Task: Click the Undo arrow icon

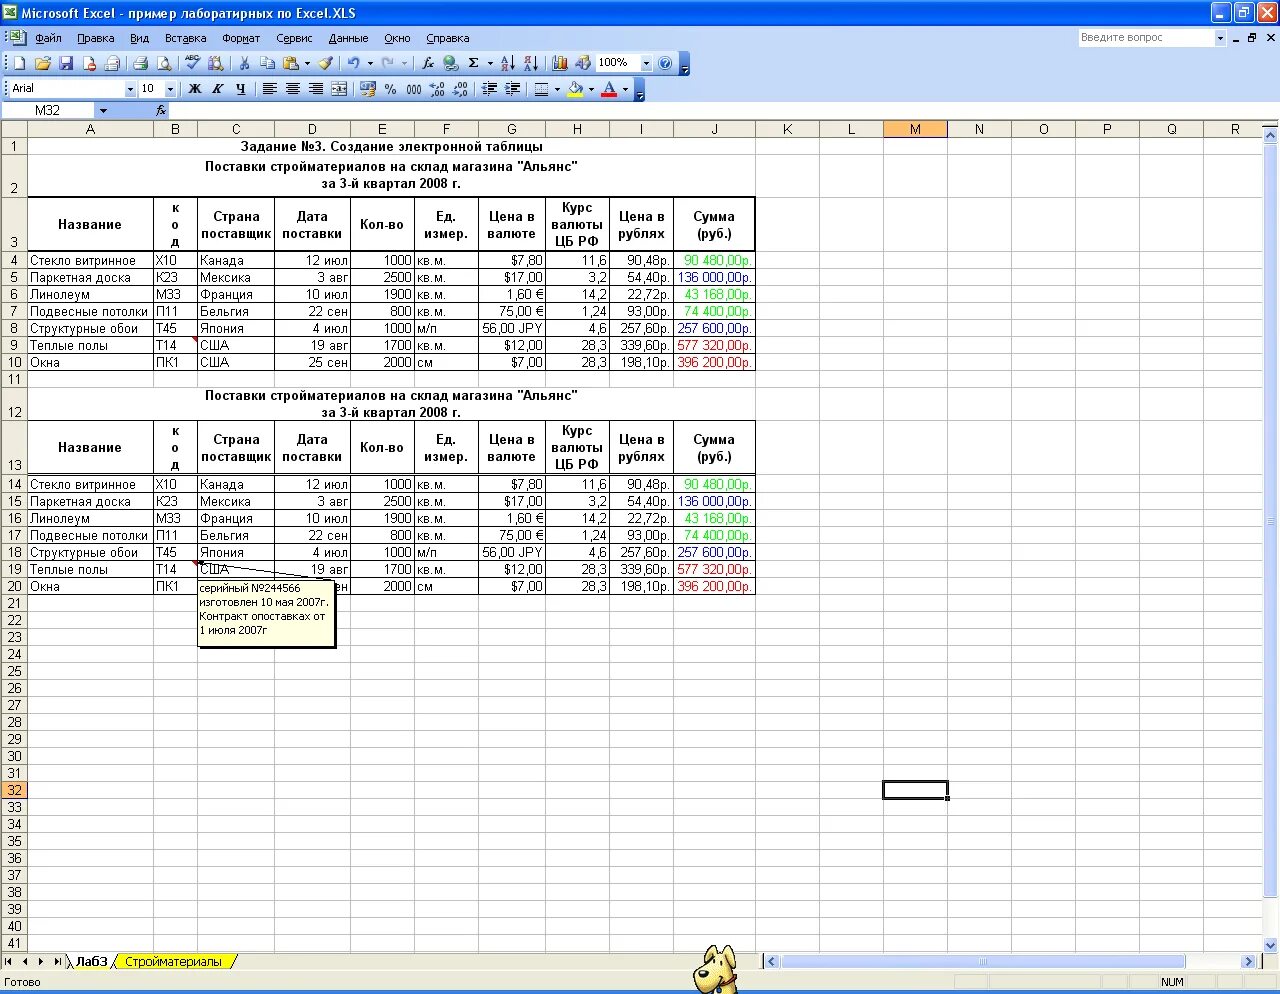Action: coord(353,63)
